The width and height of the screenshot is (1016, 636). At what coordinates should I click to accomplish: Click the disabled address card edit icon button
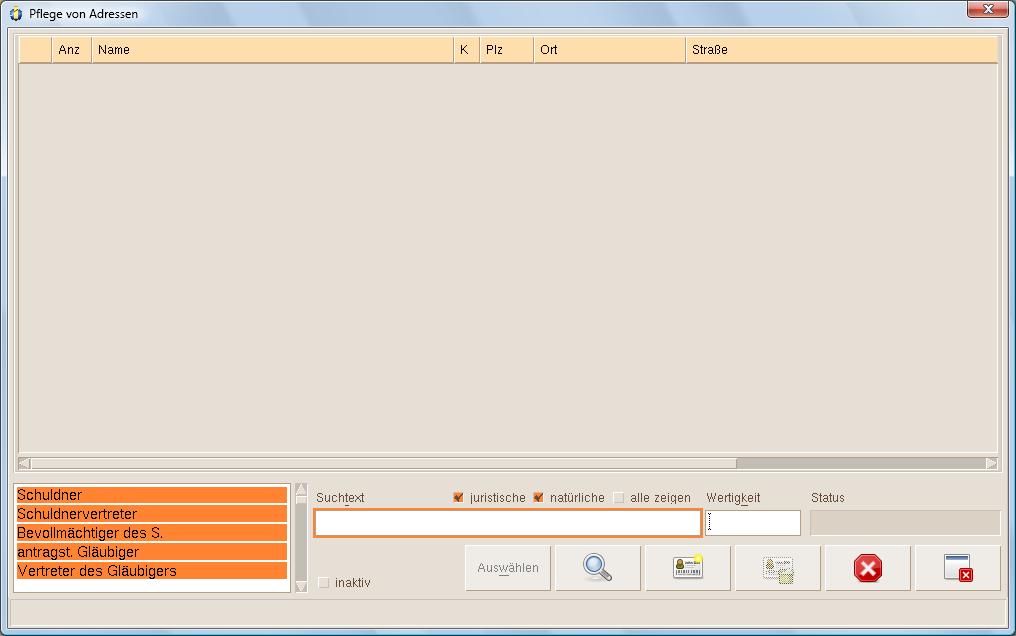pos(778,568)
